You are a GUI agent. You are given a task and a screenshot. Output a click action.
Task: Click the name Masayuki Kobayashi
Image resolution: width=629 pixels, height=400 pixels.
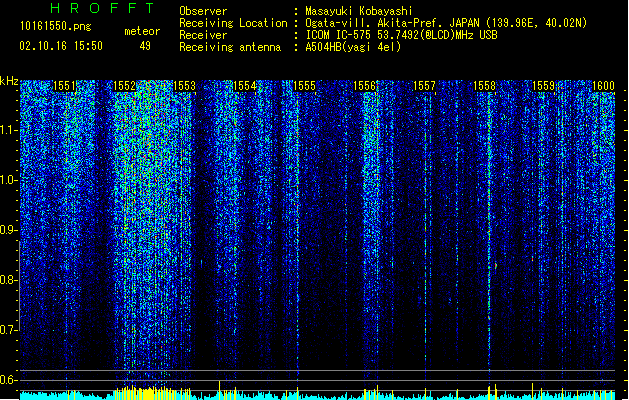pos(359,11)
